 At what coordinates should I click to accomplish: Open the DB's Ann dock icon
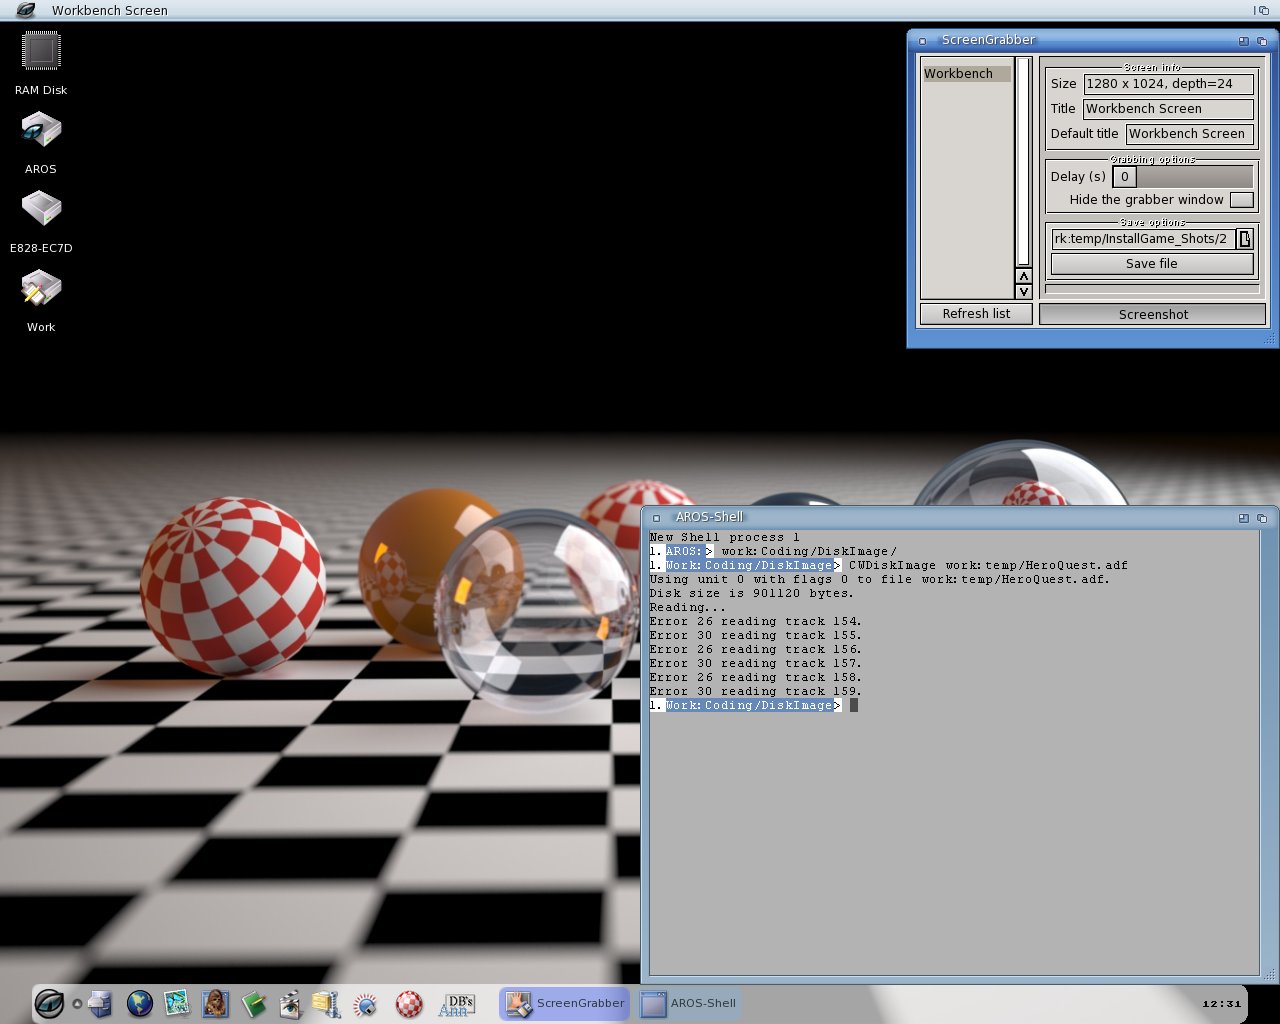(x=457, y=1003)
